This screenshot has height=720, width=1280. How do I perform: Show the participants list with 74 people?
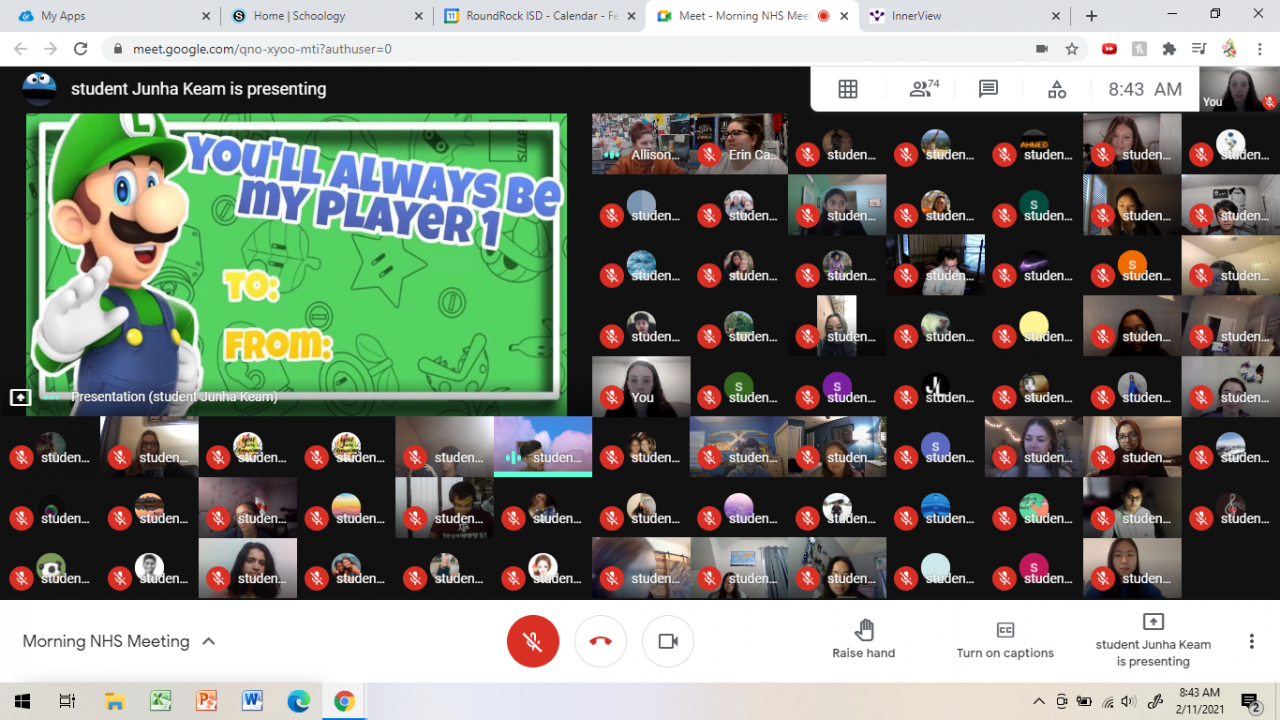point(924,89)
